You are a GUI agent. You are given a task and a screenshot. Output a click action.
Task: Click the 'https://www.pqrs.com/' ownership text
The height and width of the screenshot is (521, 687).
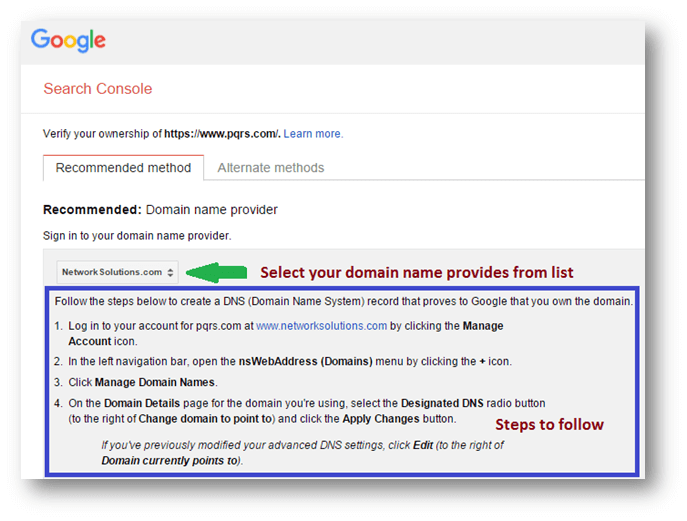click(x=222, y=134)
